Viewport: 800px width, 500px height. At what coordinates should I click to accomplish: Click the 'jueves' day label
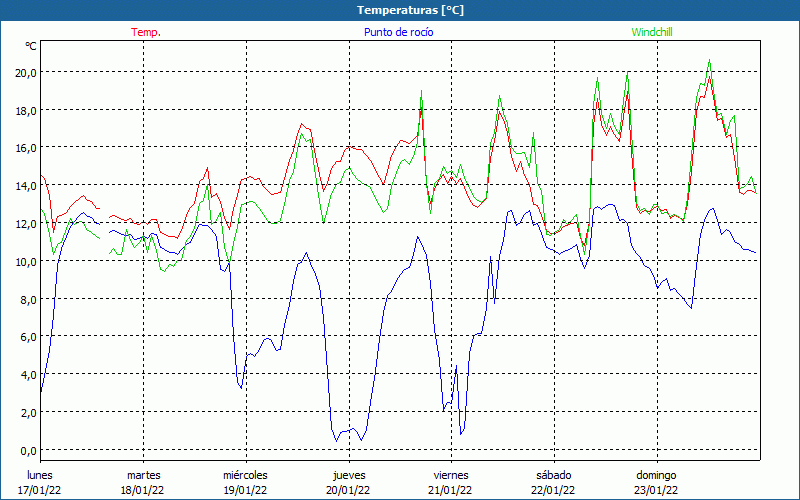349,475
